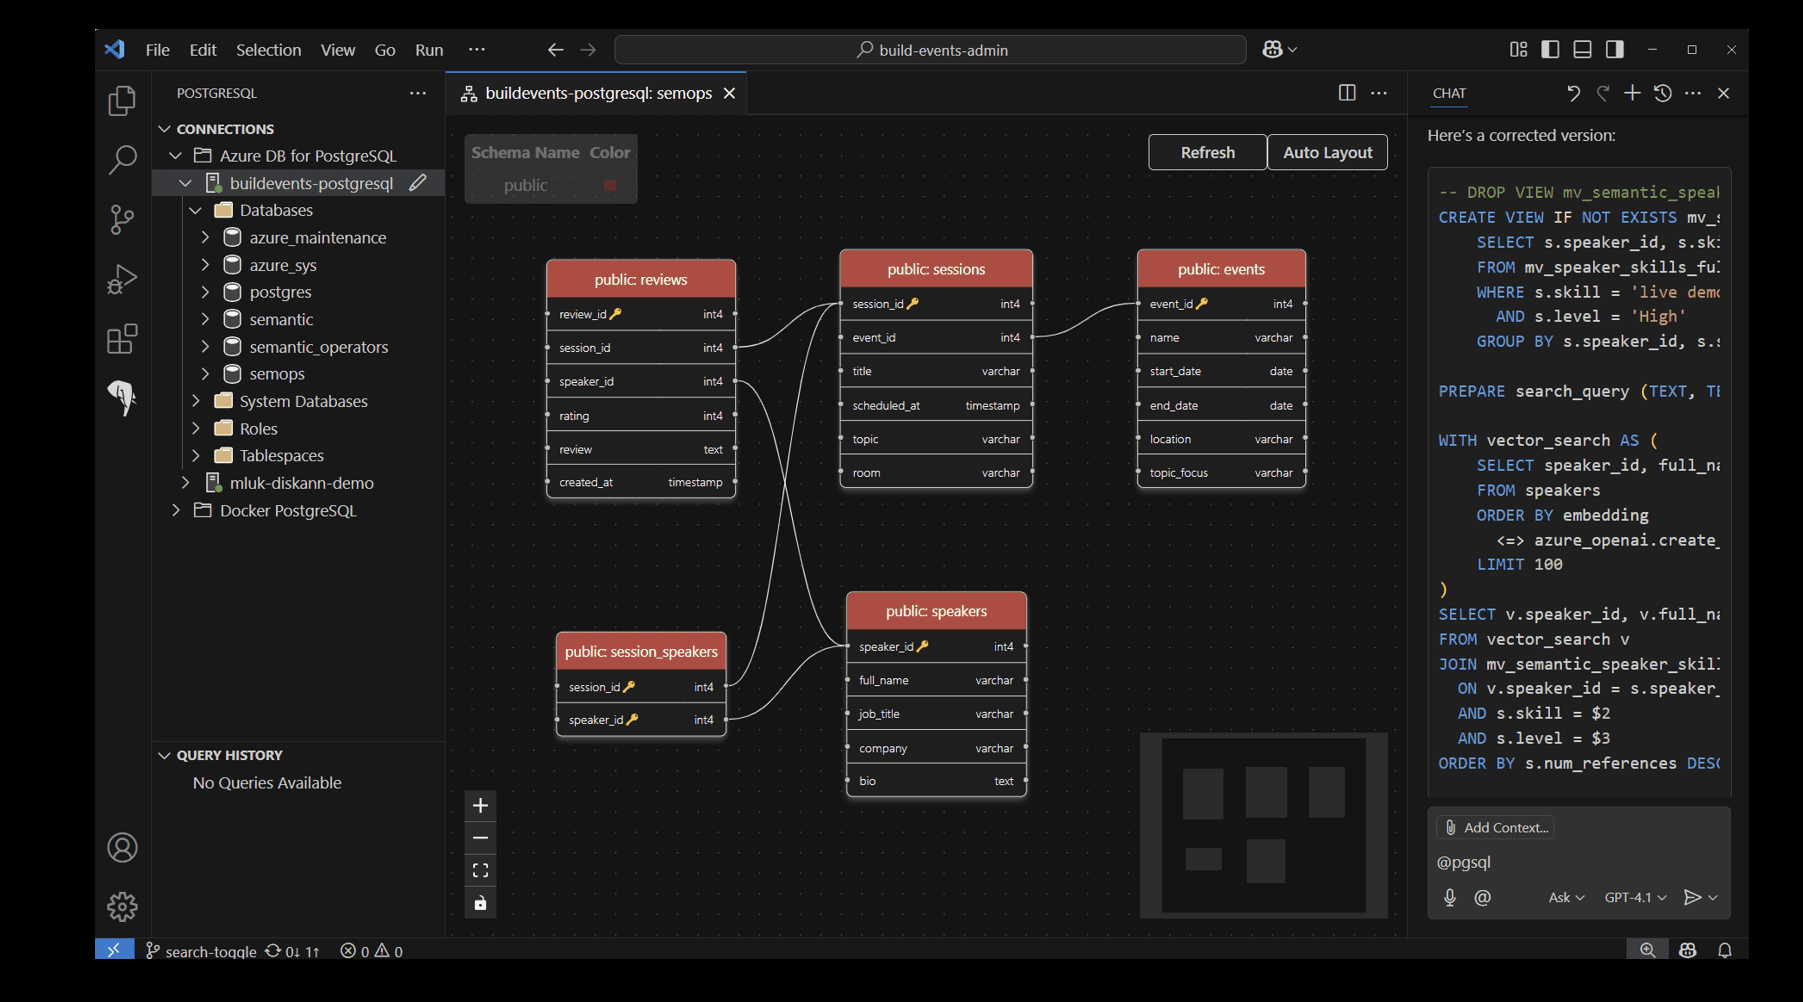
Task: Toggle the notifications bell in status bar
Action: (1725, 950)
